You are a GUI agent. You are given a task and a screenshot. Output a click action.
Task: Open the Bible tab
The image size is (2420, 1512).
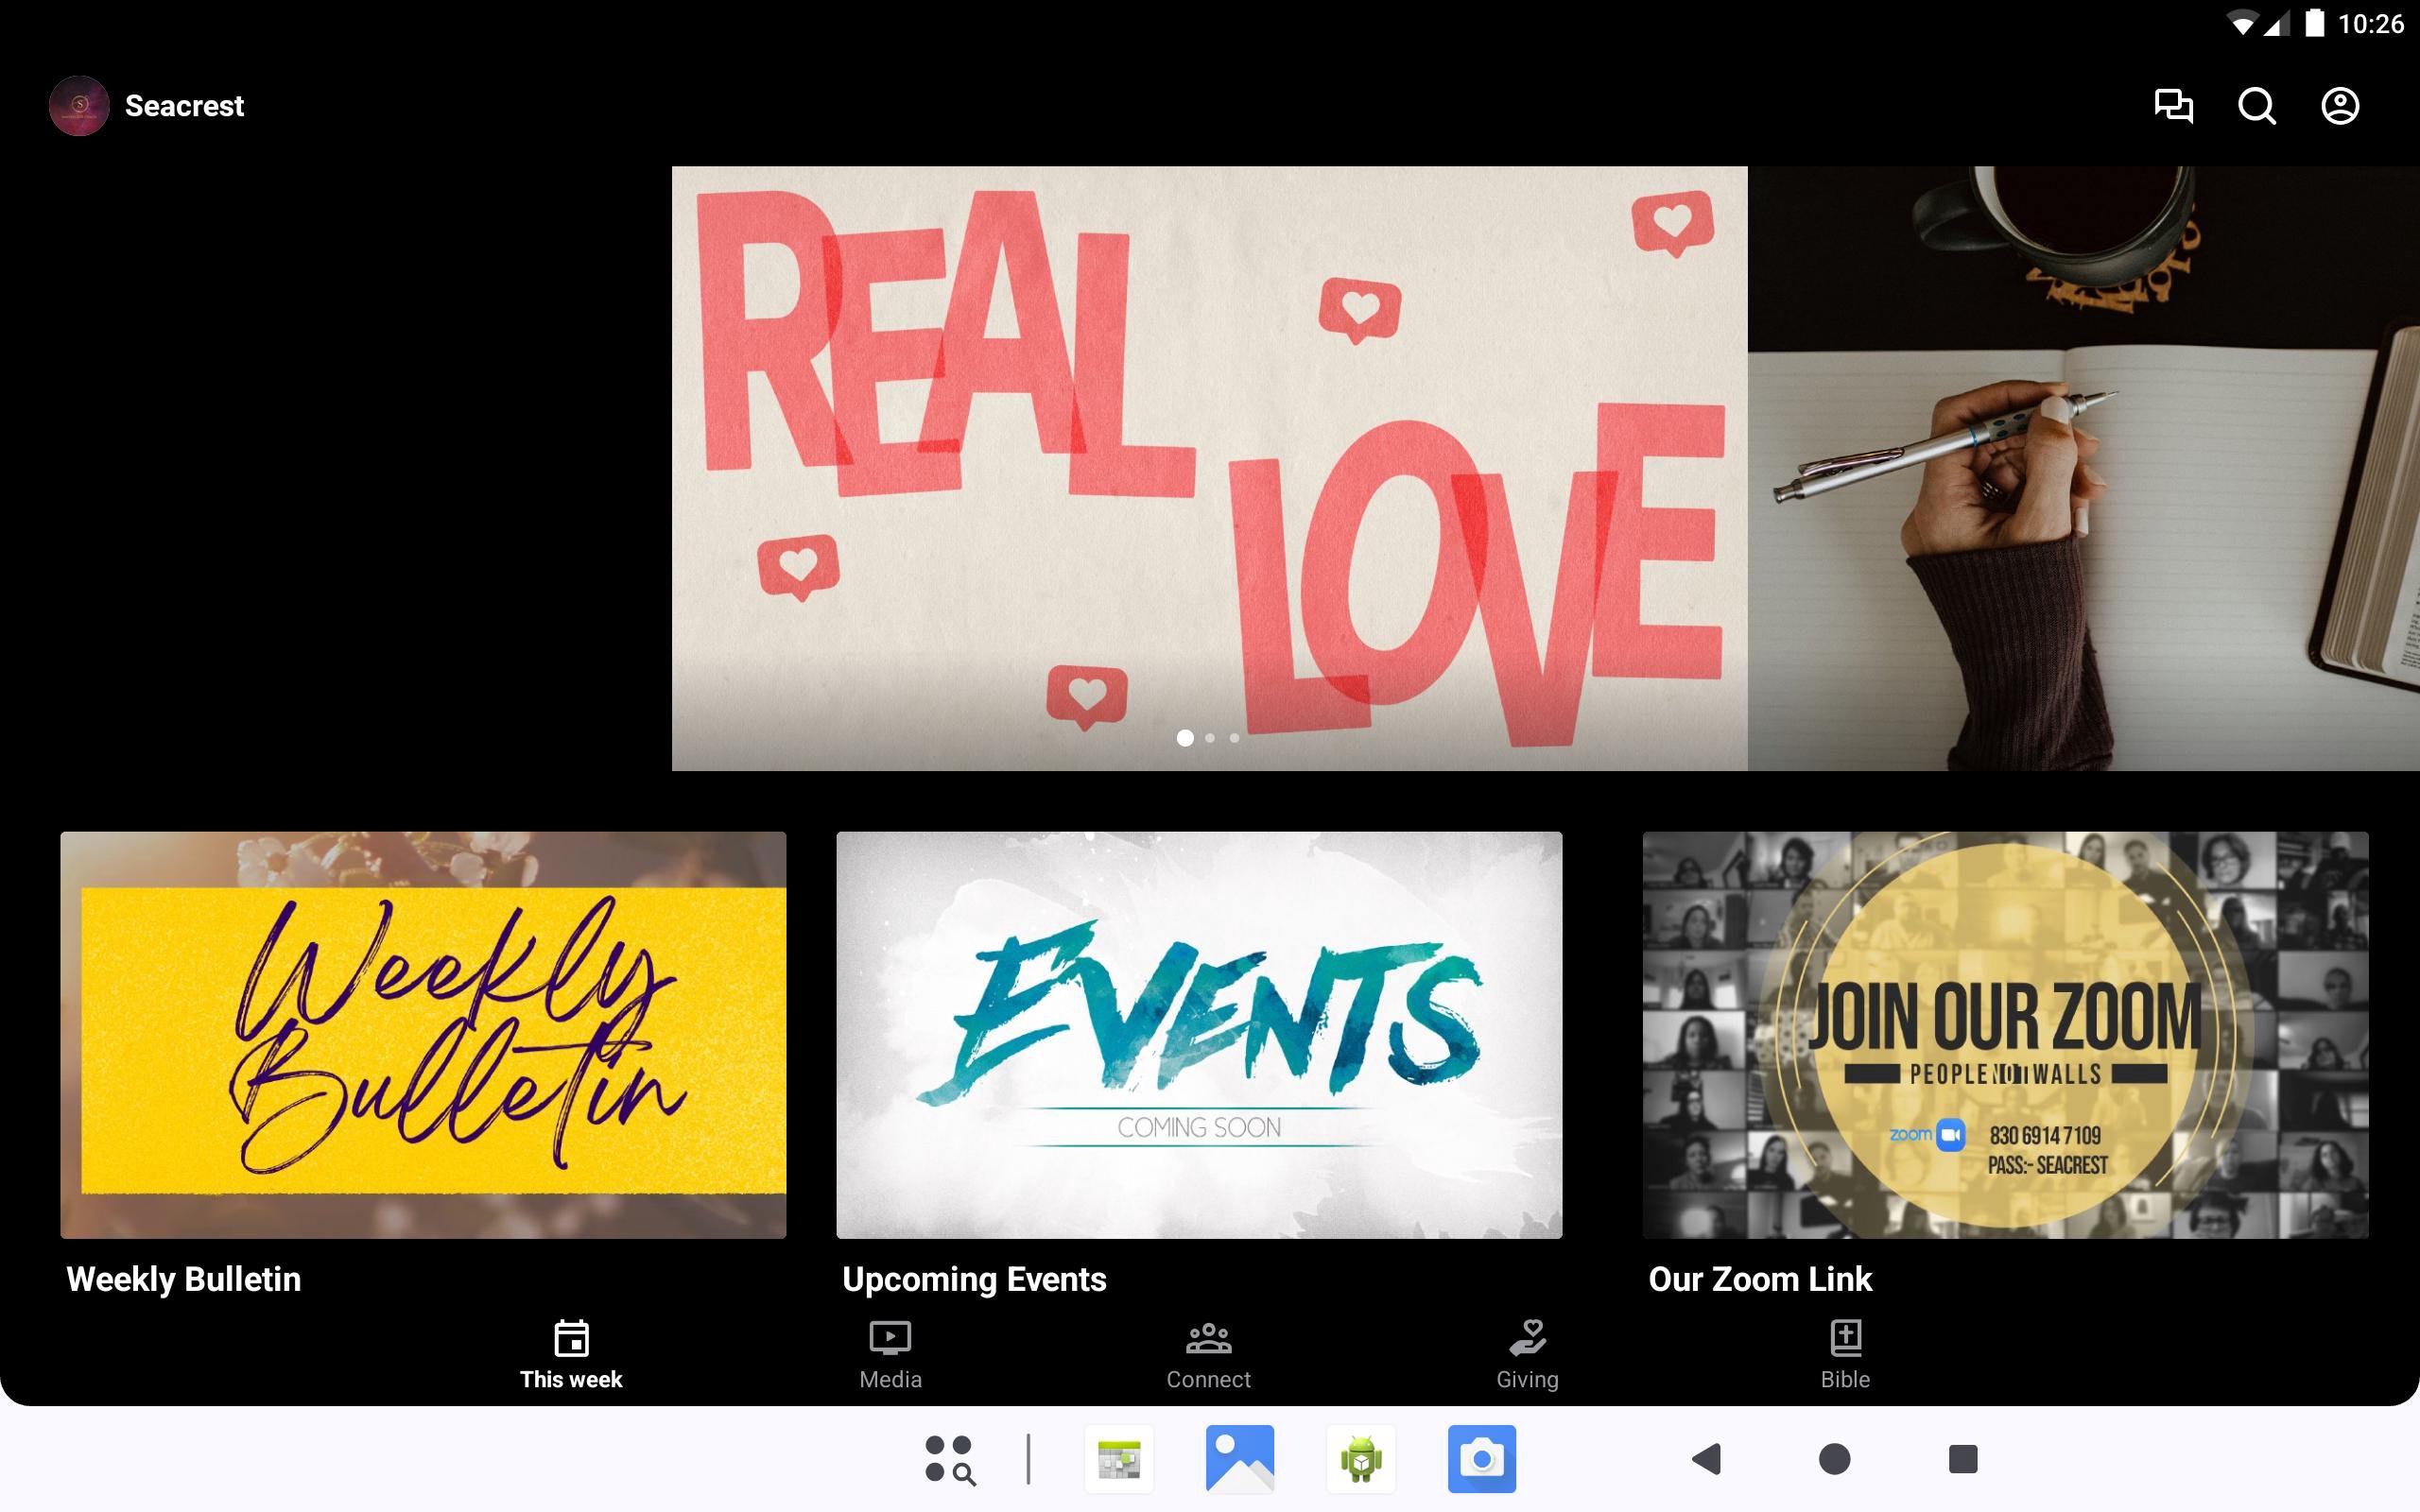[1845, 1355]
